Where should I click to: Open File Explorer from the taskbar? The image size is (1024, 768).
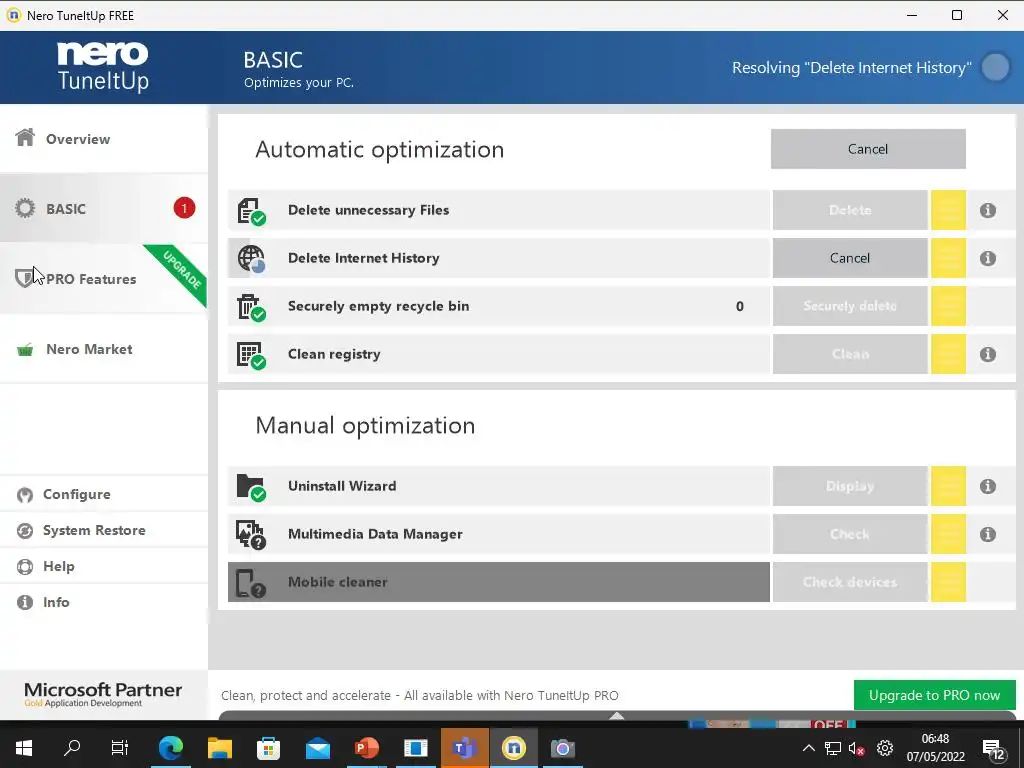pos(220,748)
